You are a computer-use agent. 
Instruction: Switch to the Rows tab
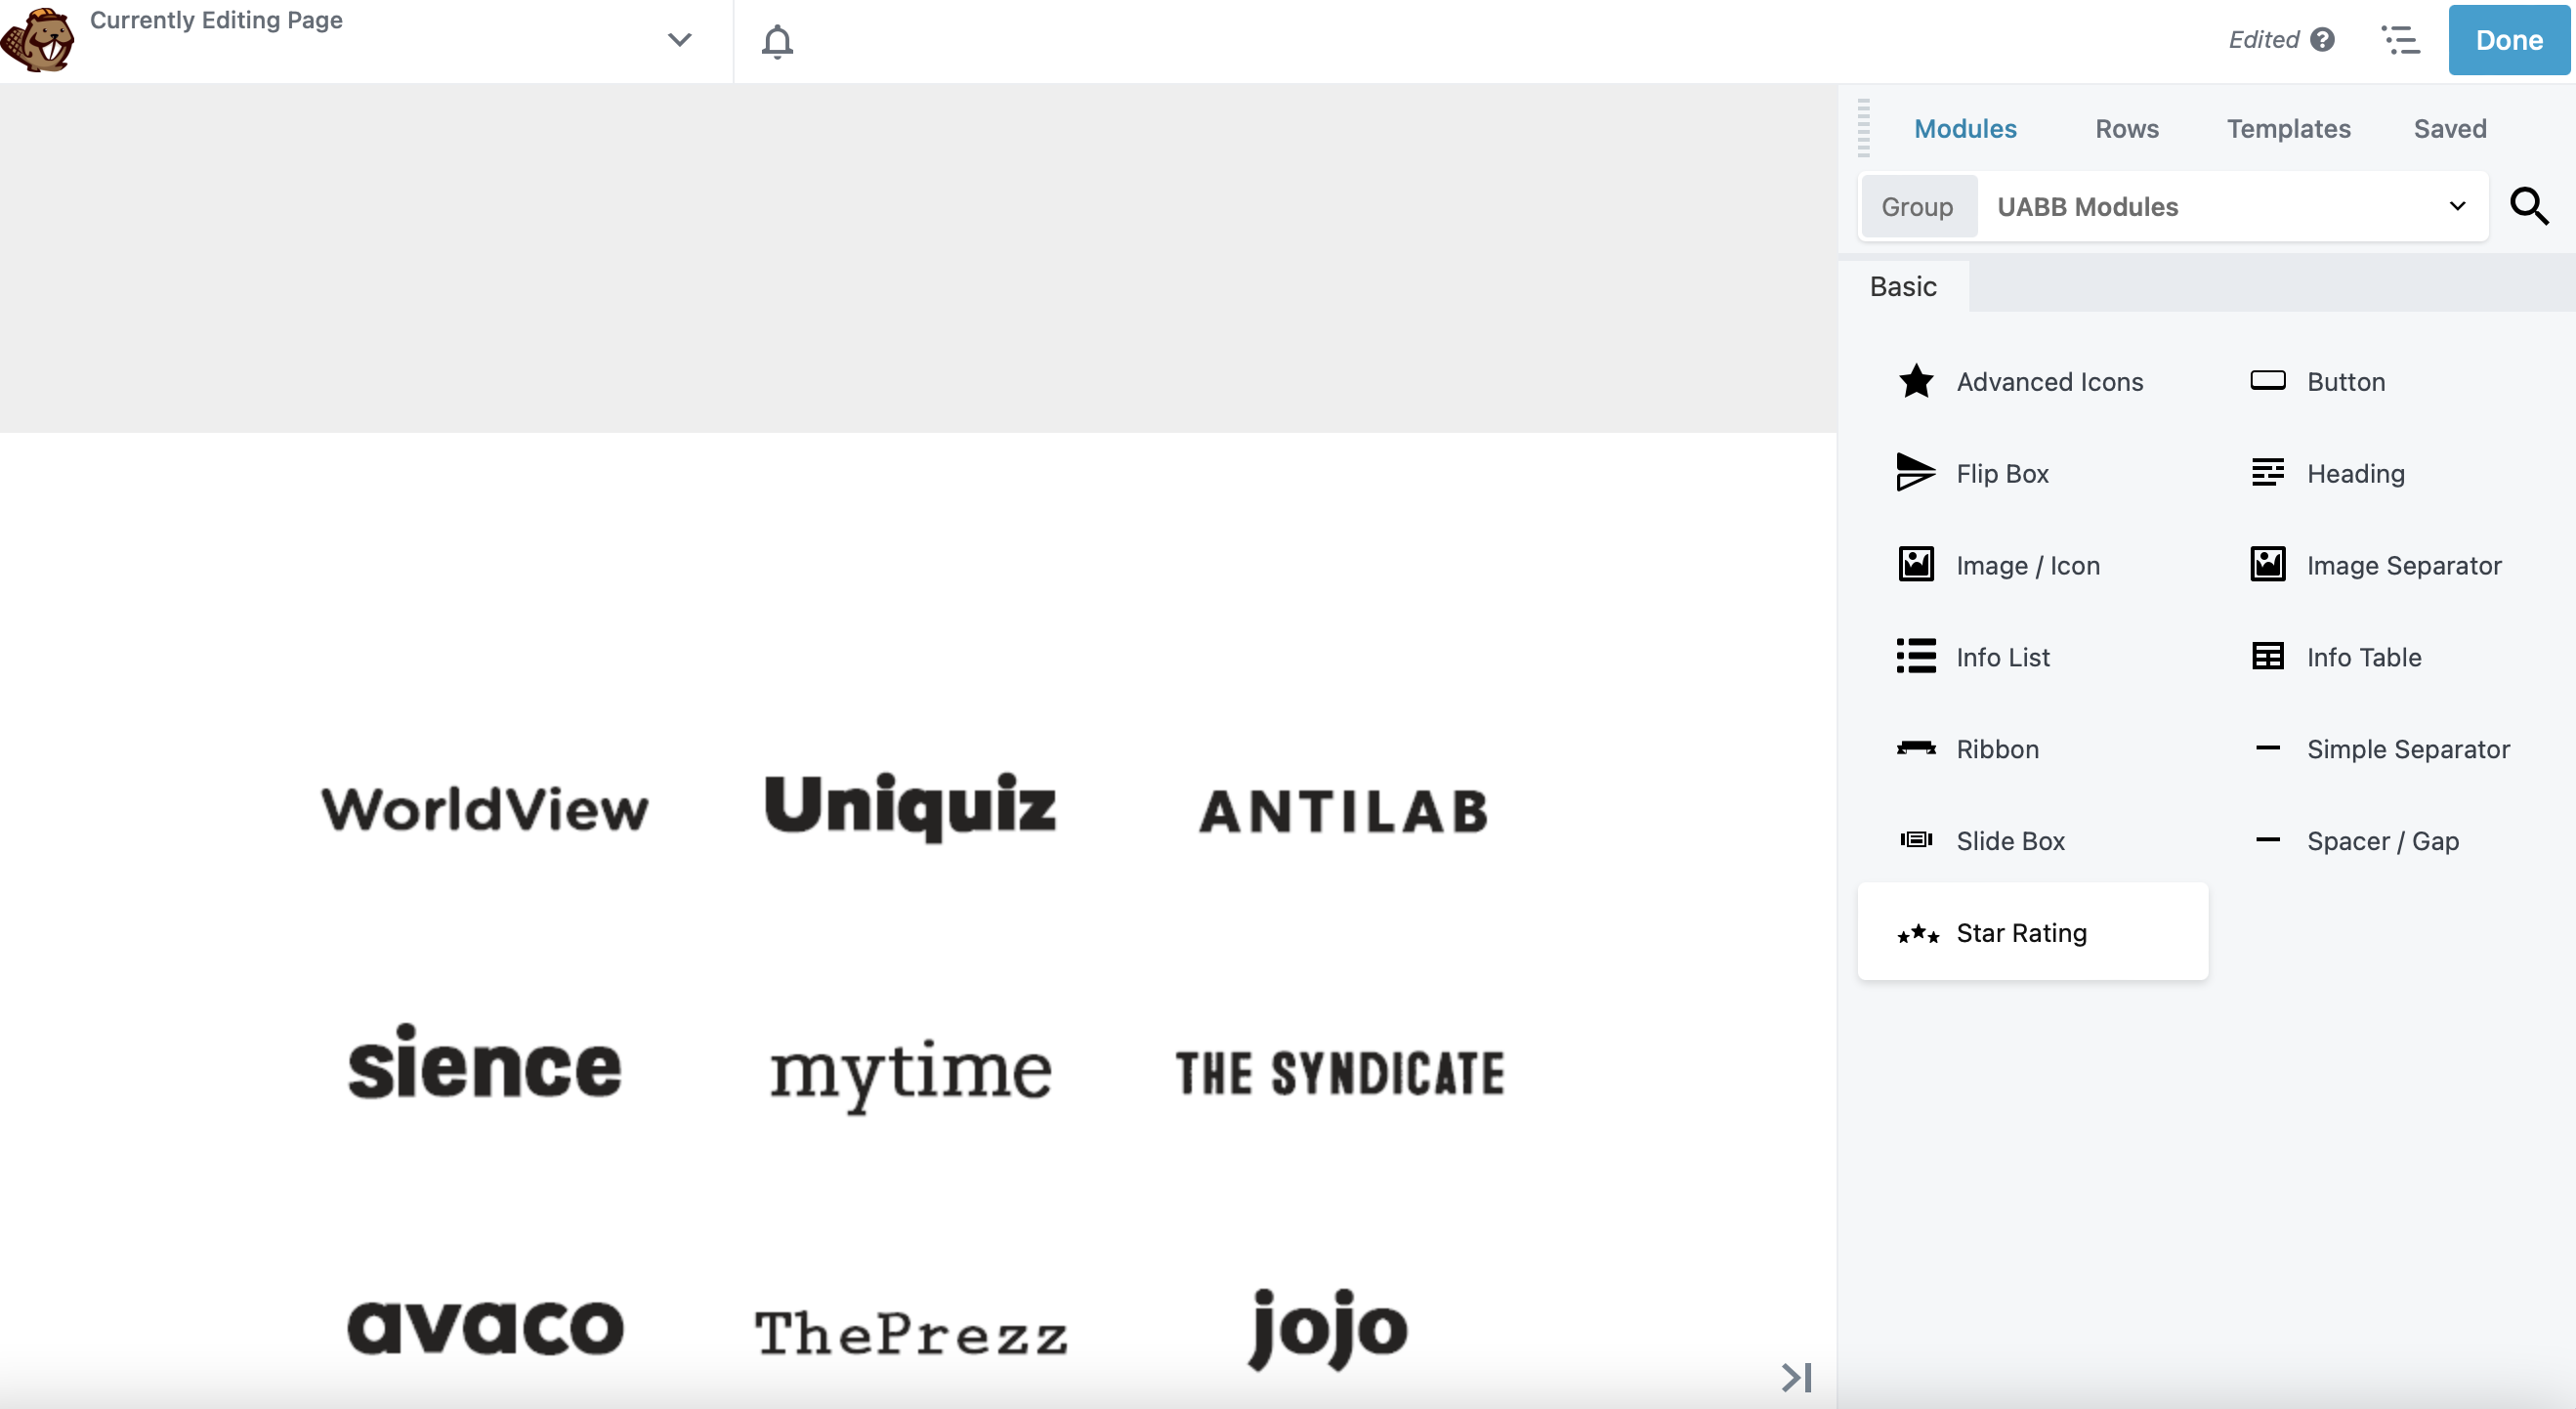[x=2125, y=128]
